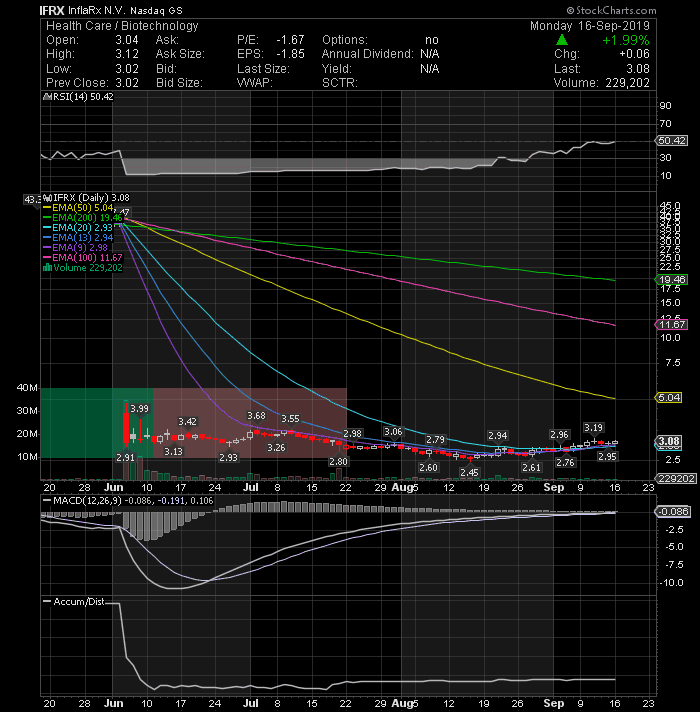This screenshot has width=700, height=712.
Task: Click the IFRX (Daily) 3.08 chart label
Action: tap(91, 198)
